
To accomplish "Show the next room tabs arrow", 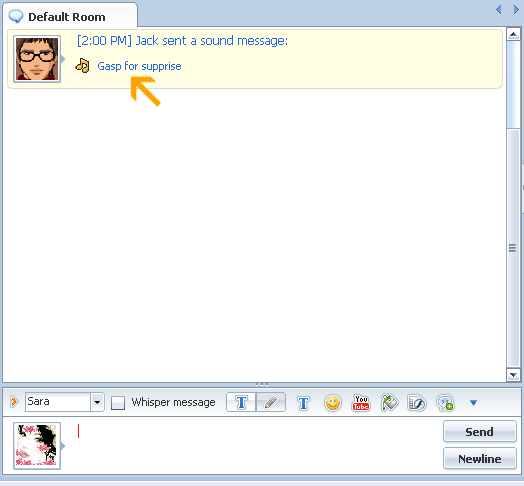I will click(x=516, y=9).
